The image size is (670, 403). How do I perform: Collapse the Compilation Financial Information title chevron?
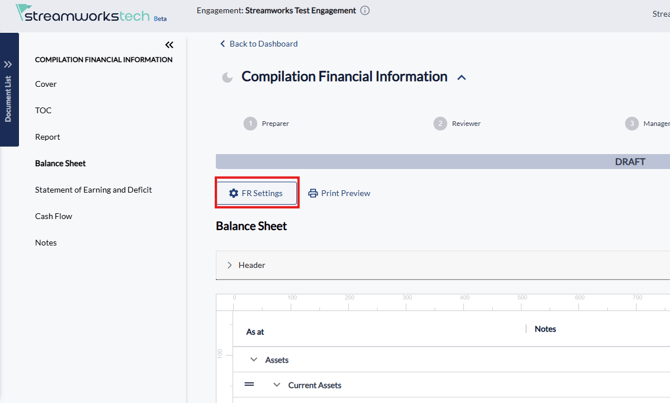[x=461, y=78]
